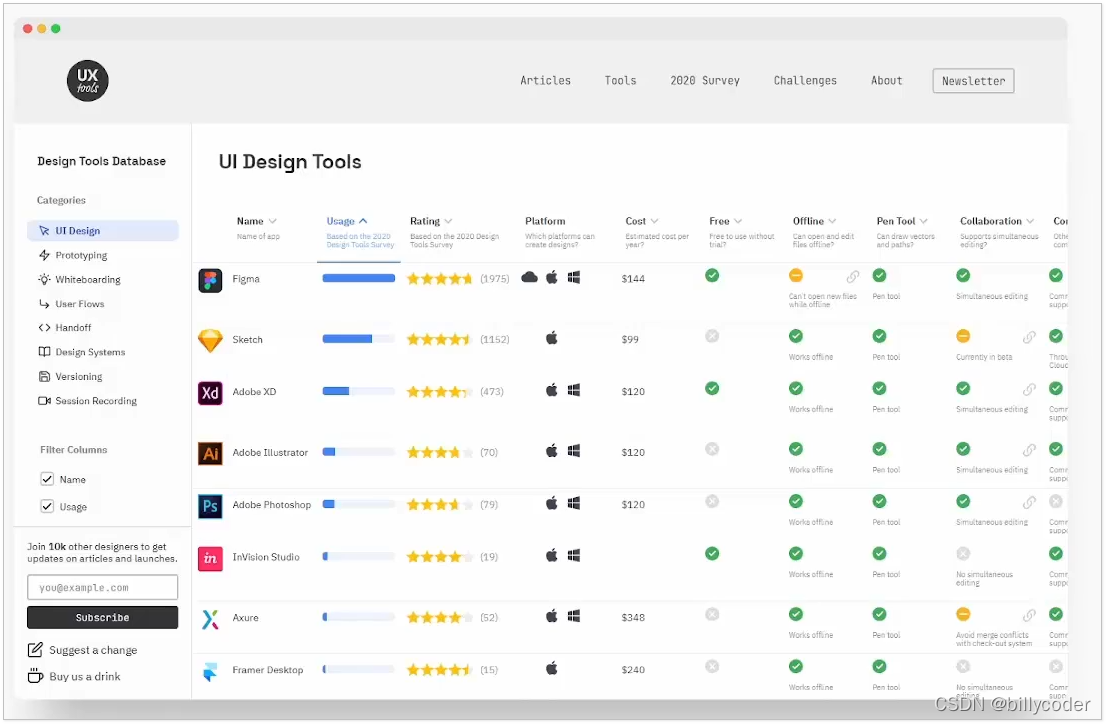Click the orange Collaboration icon for Axure
The height and width of the screenshot is (724, 1106).
coord(963,614)
